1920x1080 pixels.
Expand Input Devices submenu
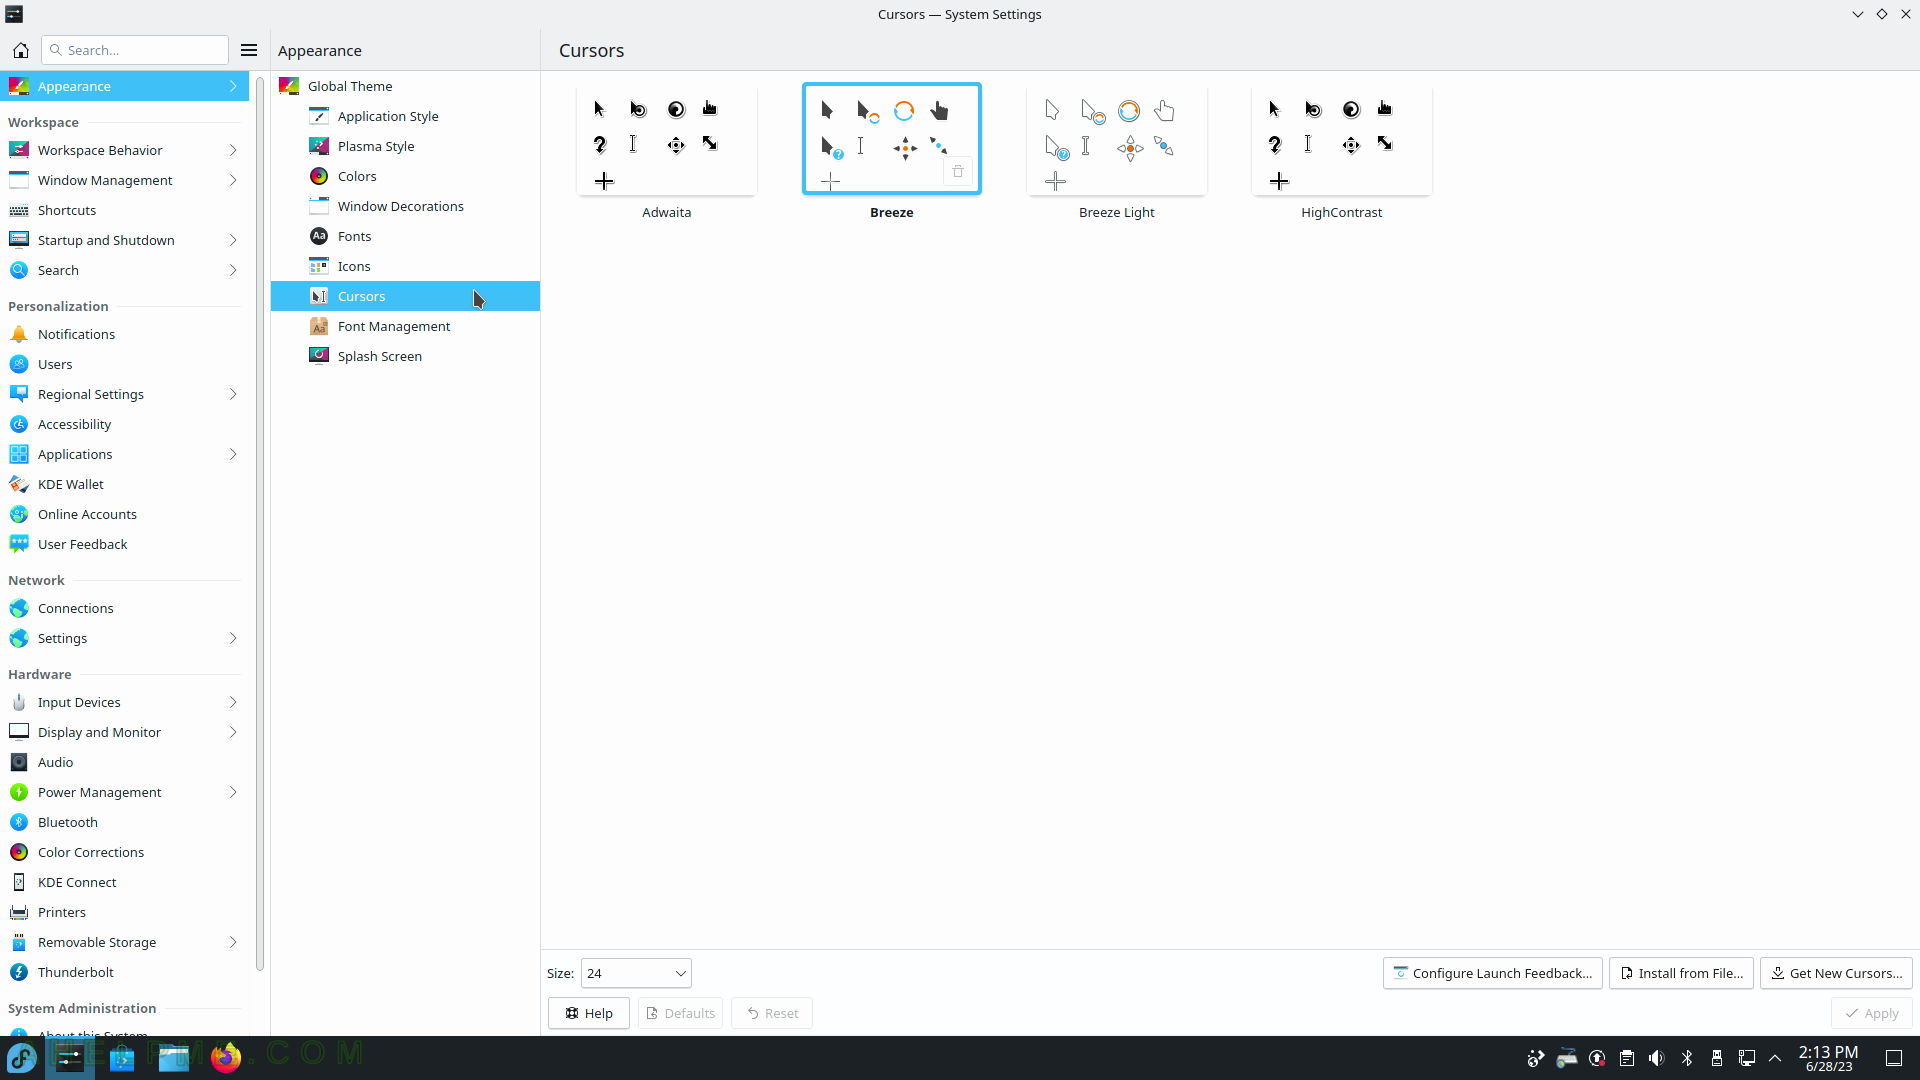[x=233, y=702]
